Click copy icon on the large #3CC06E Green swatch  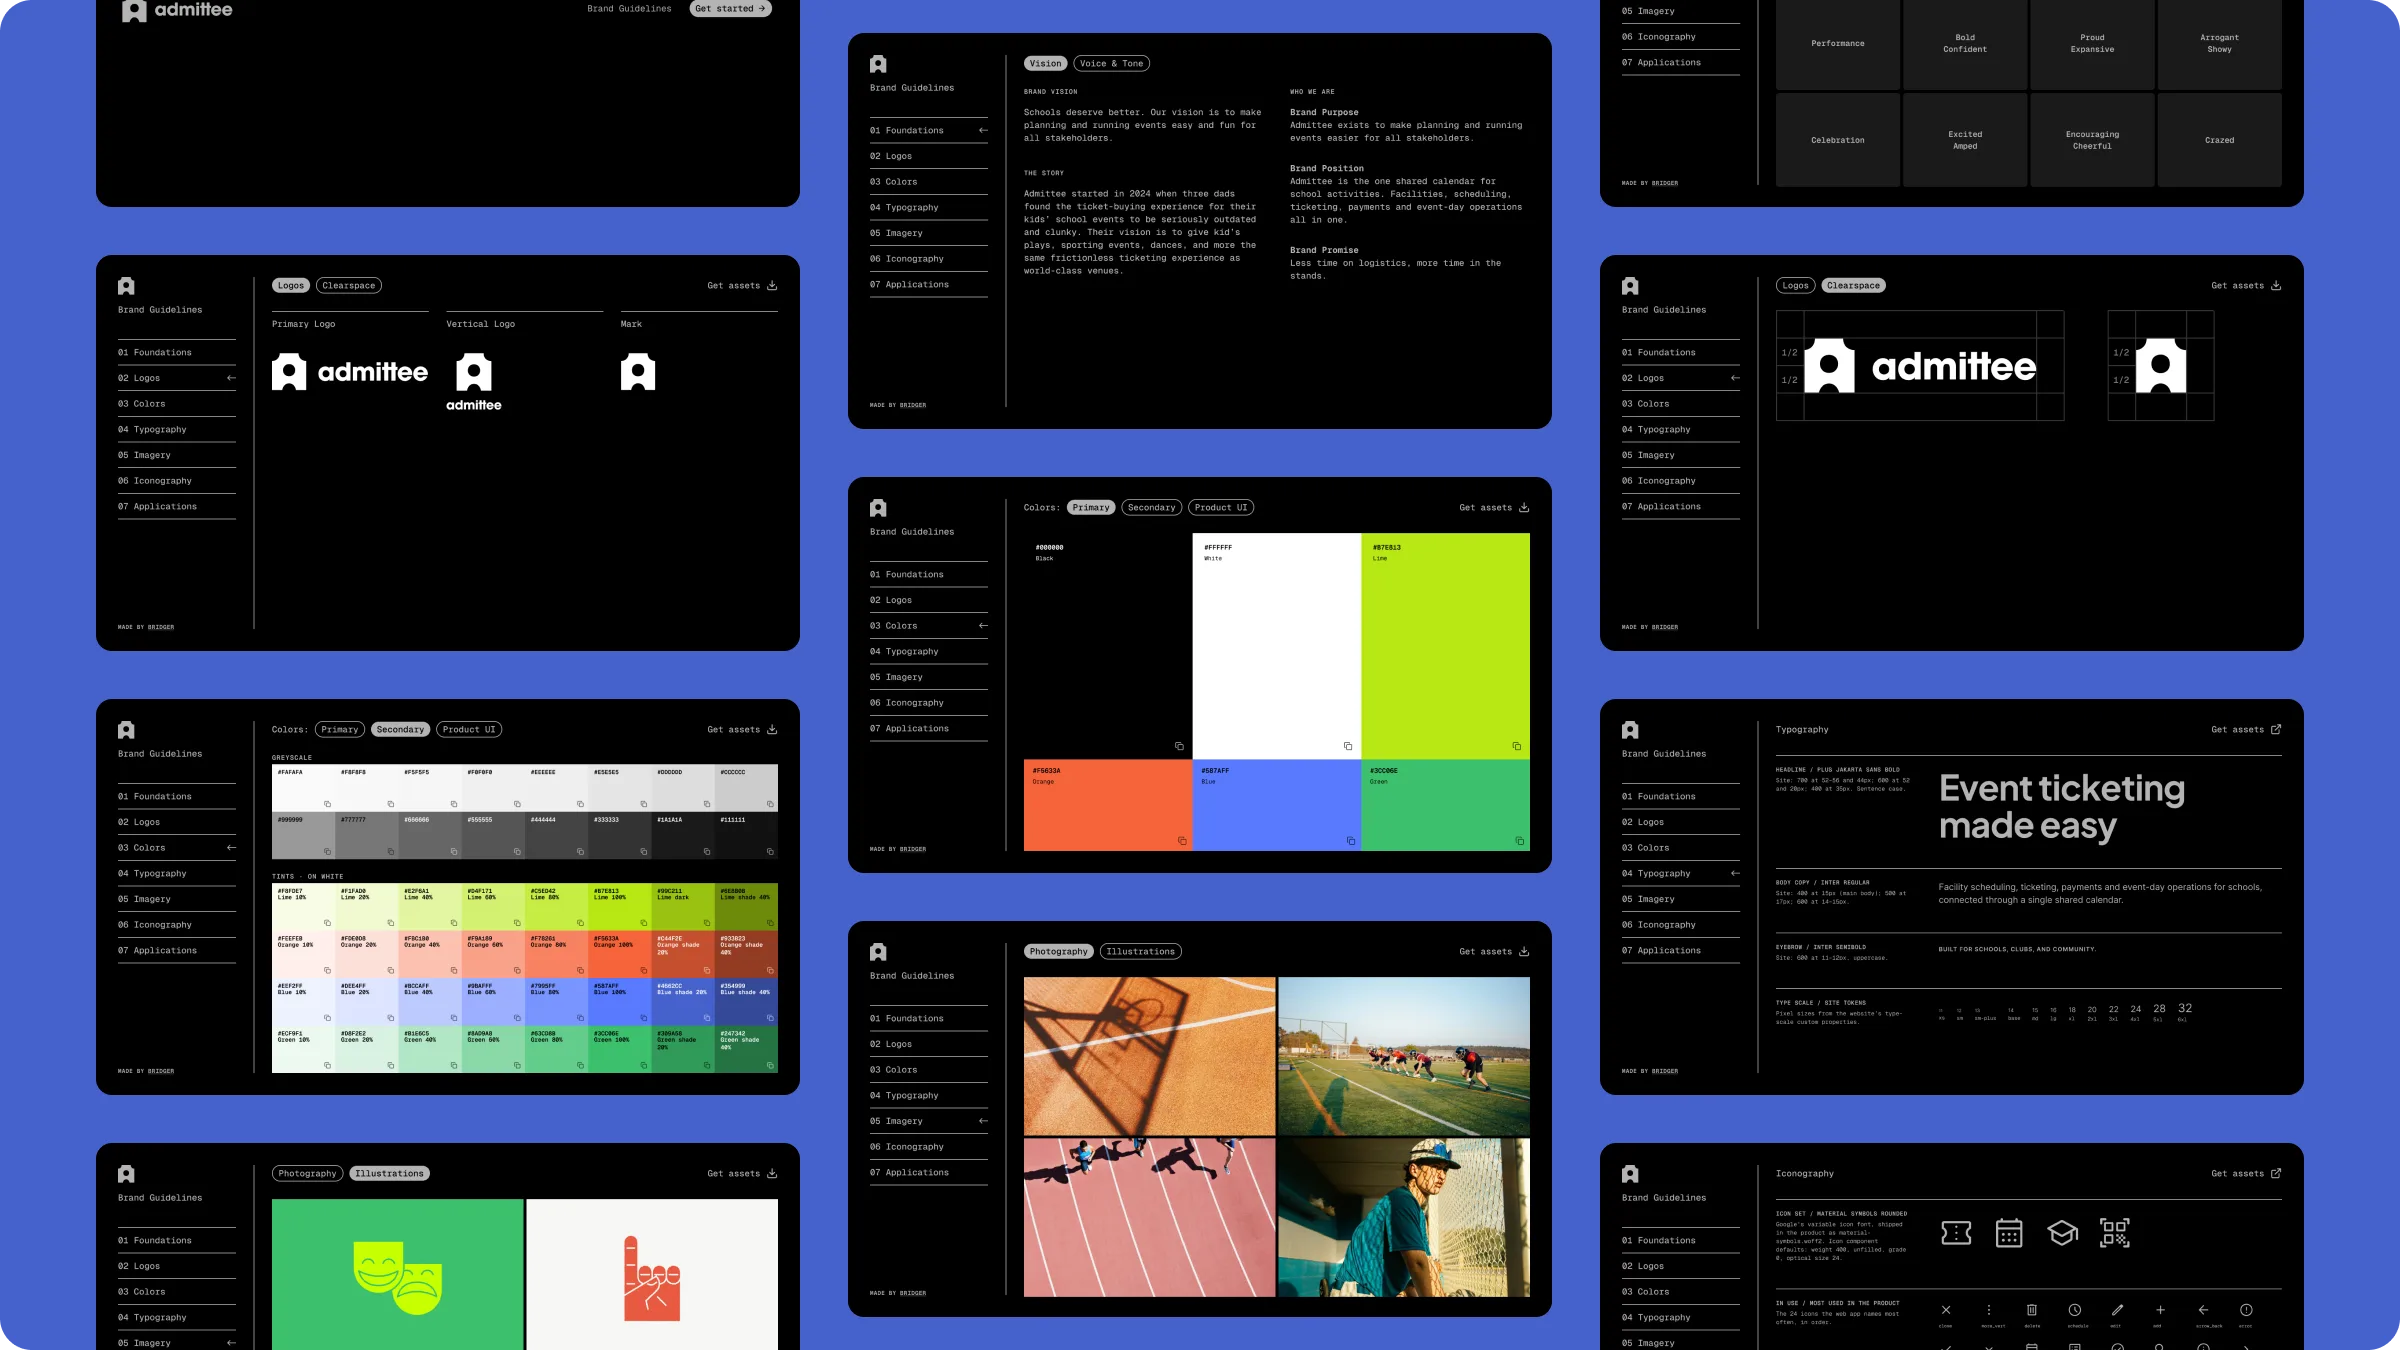pos(1520,841)
